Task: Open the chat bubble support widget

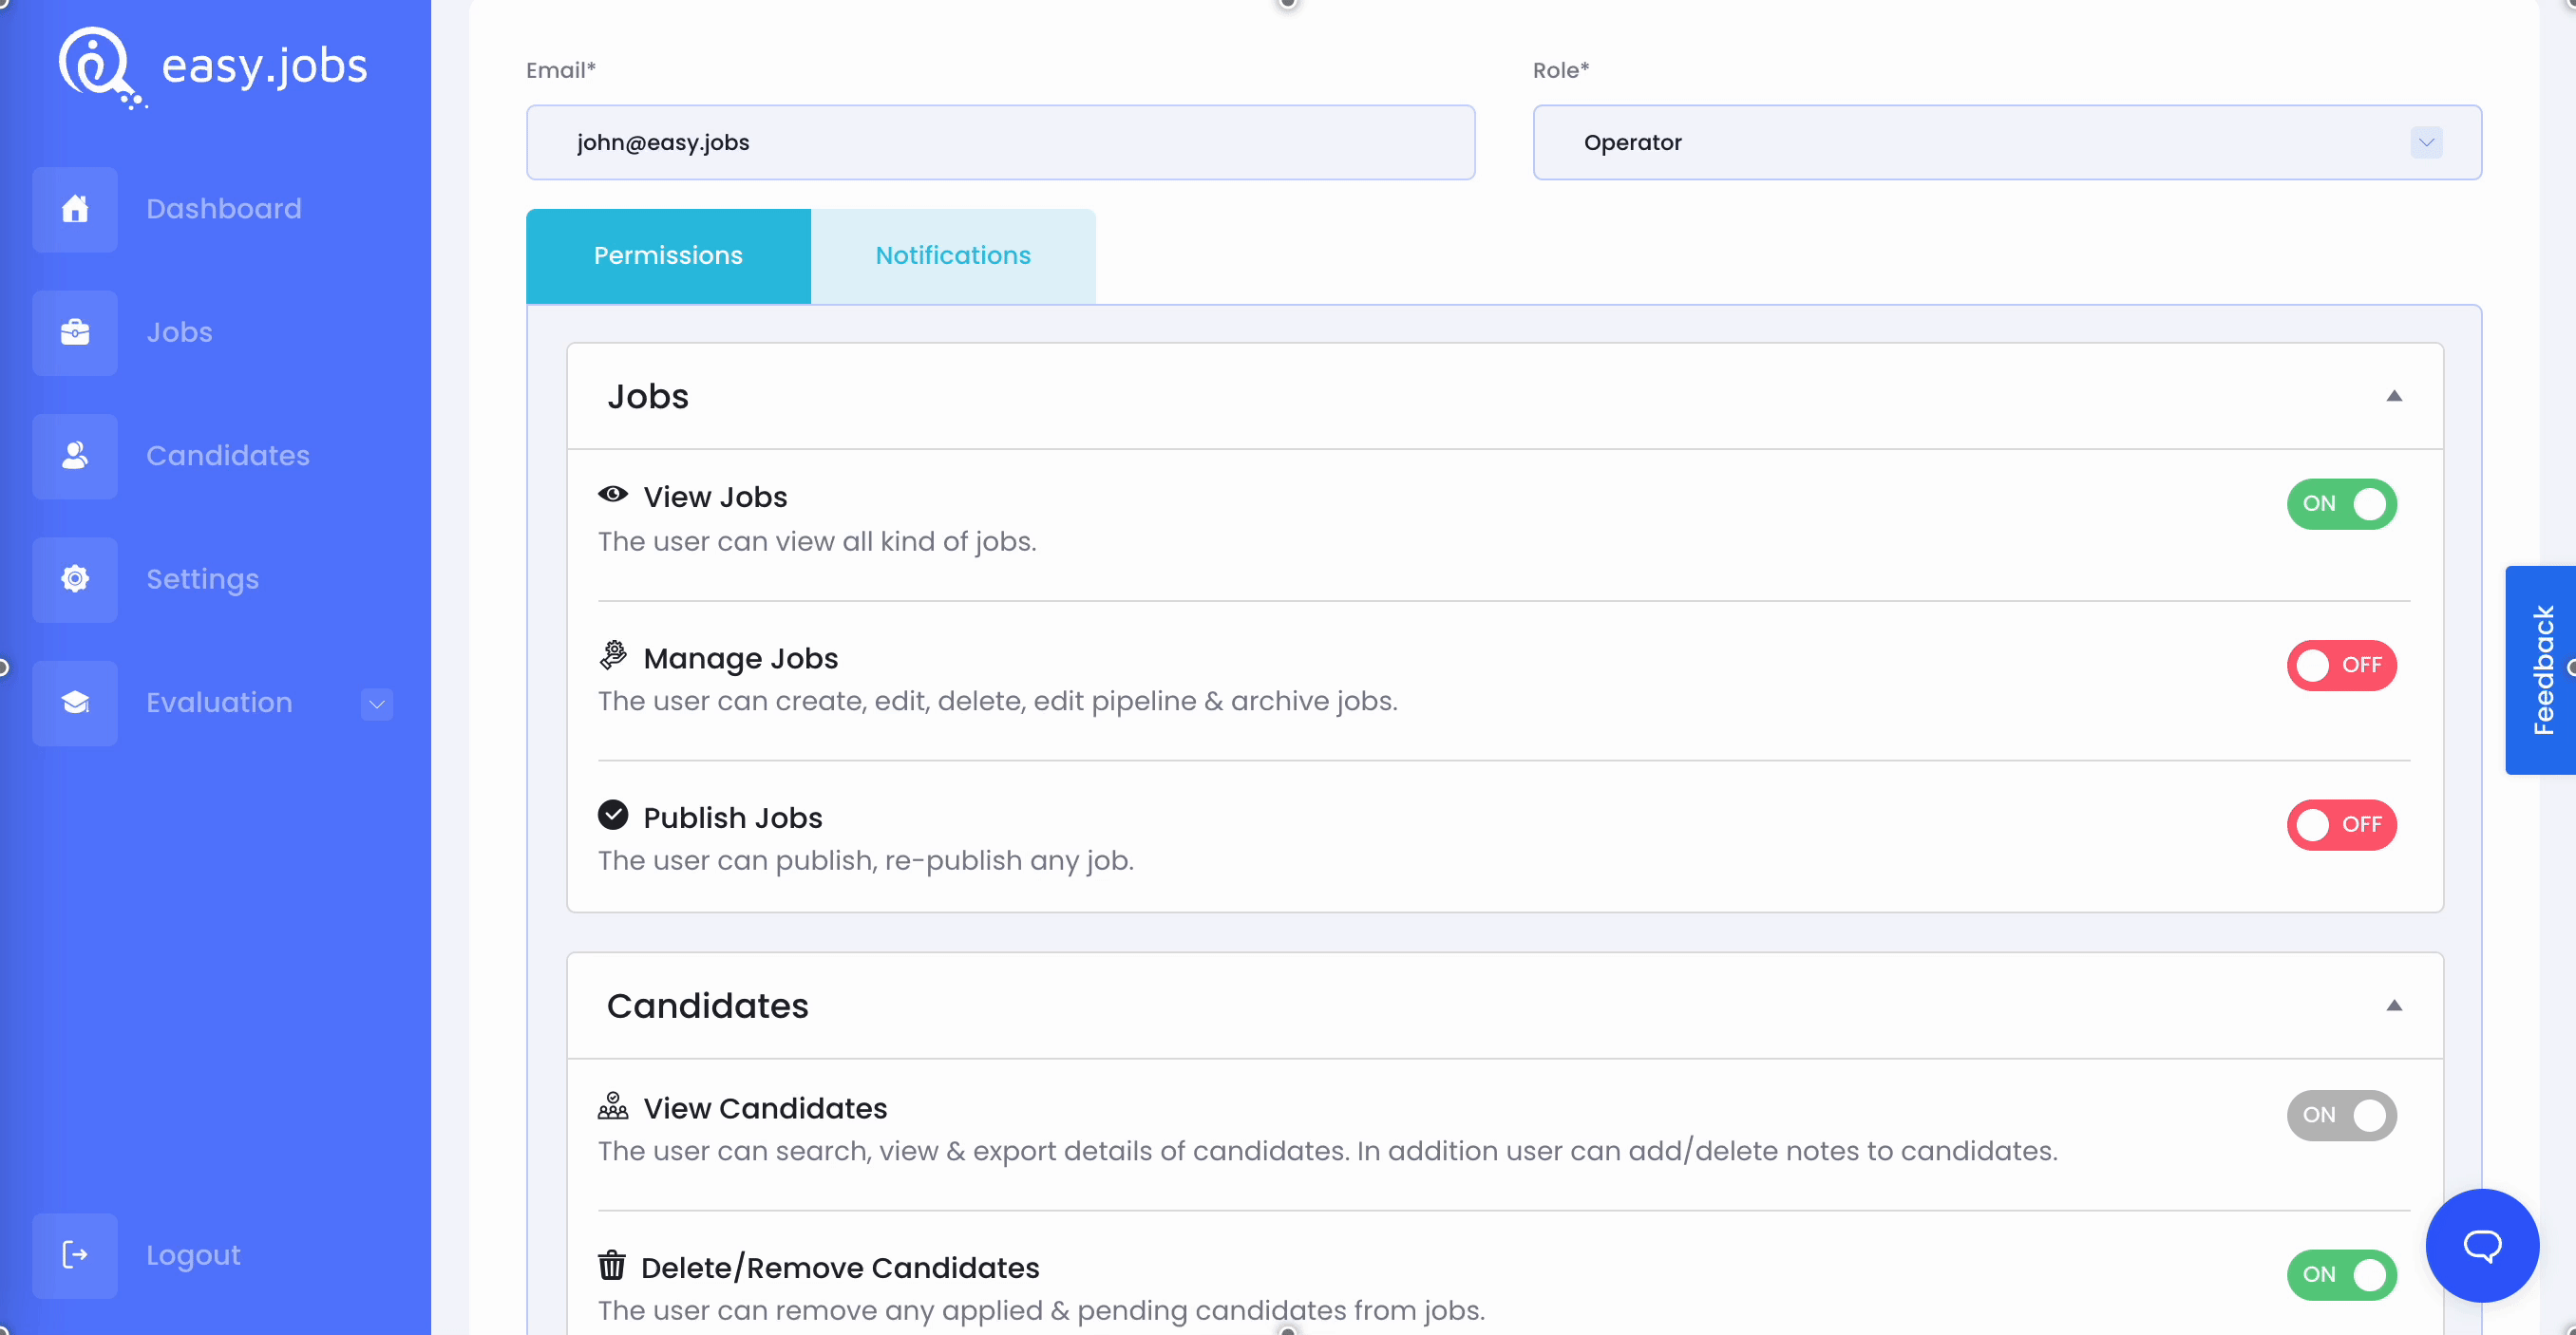Action: point(2482,1245)
